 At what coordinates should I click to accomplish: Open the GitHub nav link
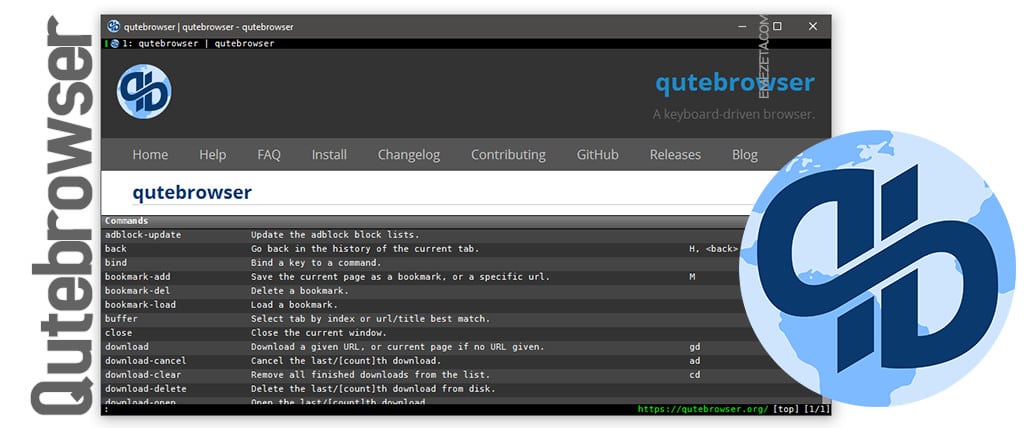tap(598, 155)
